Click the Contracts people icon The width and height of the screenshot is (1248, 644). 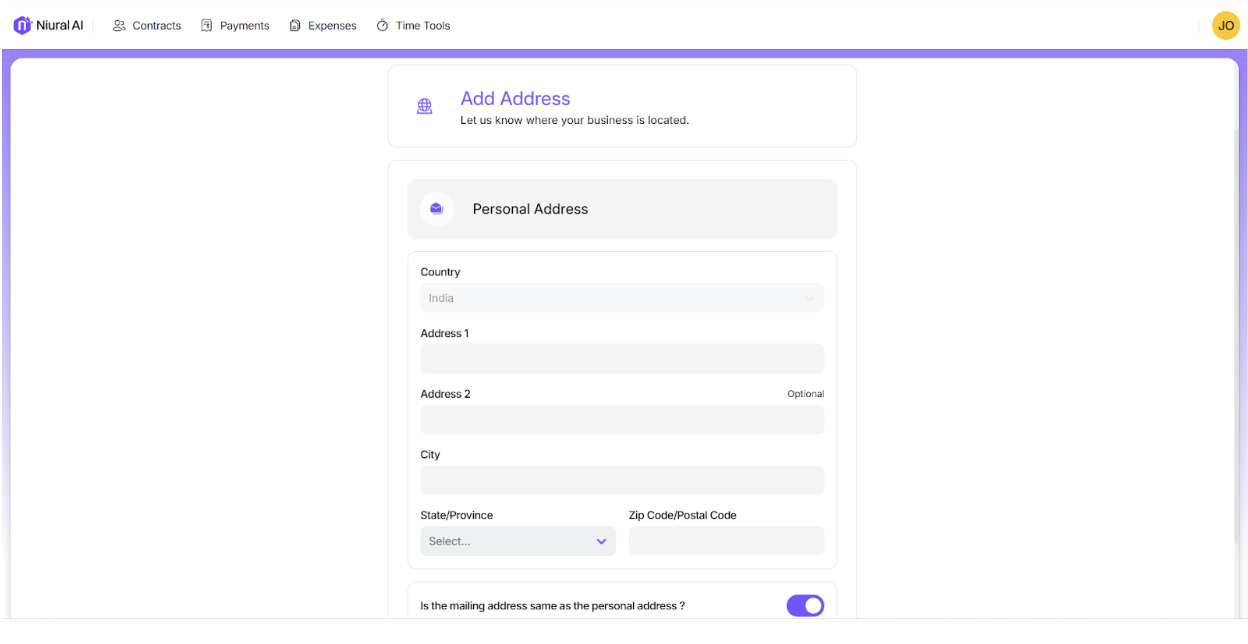(x=119, y=26)
